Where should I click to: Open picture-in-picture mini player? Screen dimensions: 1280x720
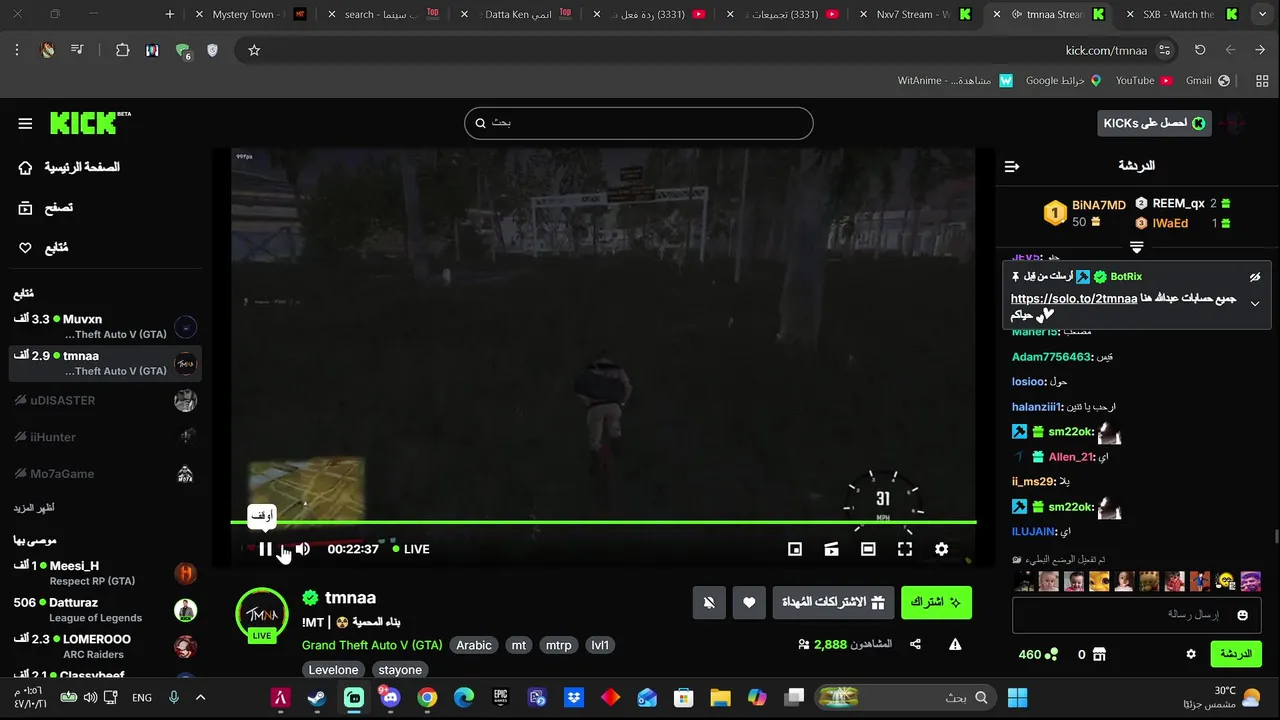pos(795,549)
